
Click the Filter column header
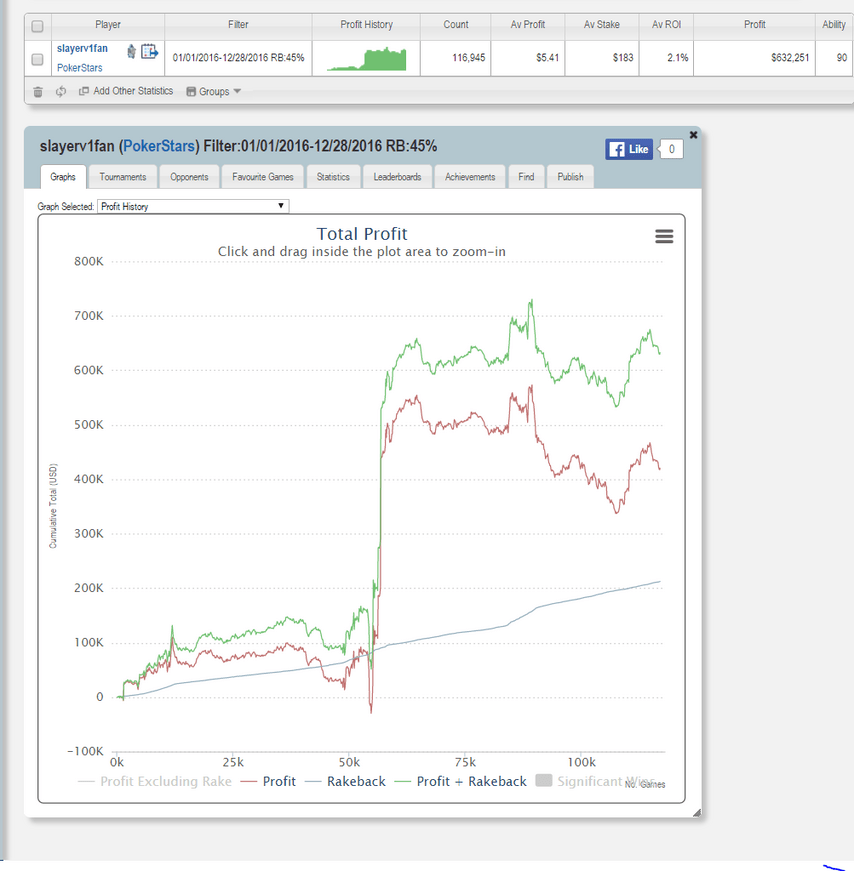238,25
